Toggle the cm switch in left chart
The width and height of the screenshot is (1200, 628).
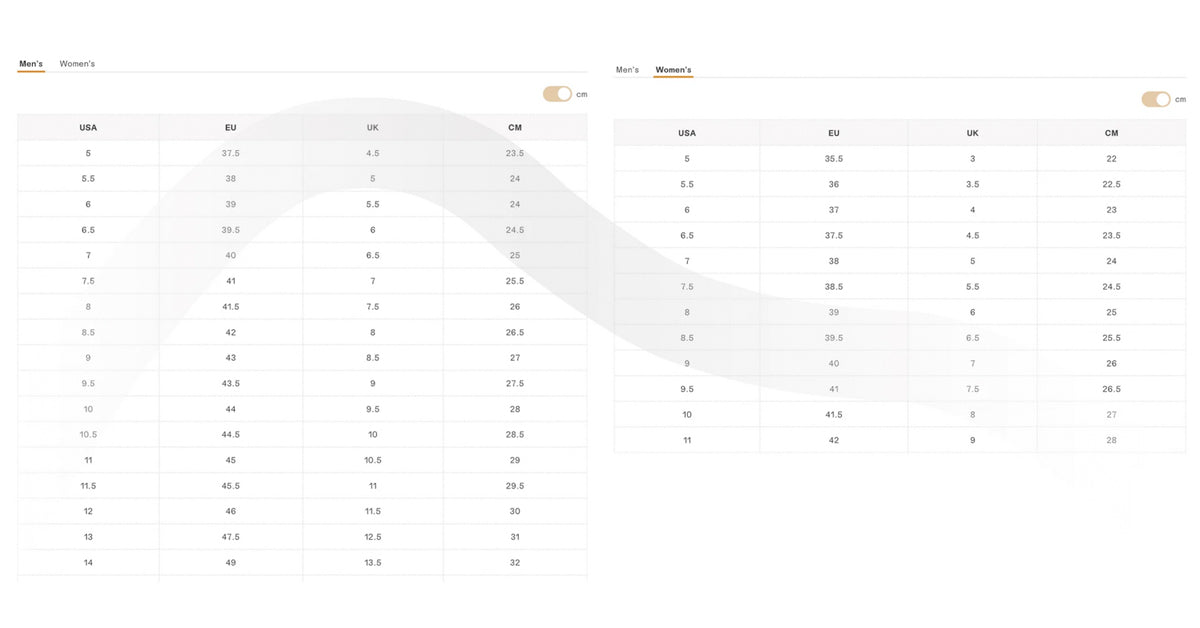tap(557, 94)
